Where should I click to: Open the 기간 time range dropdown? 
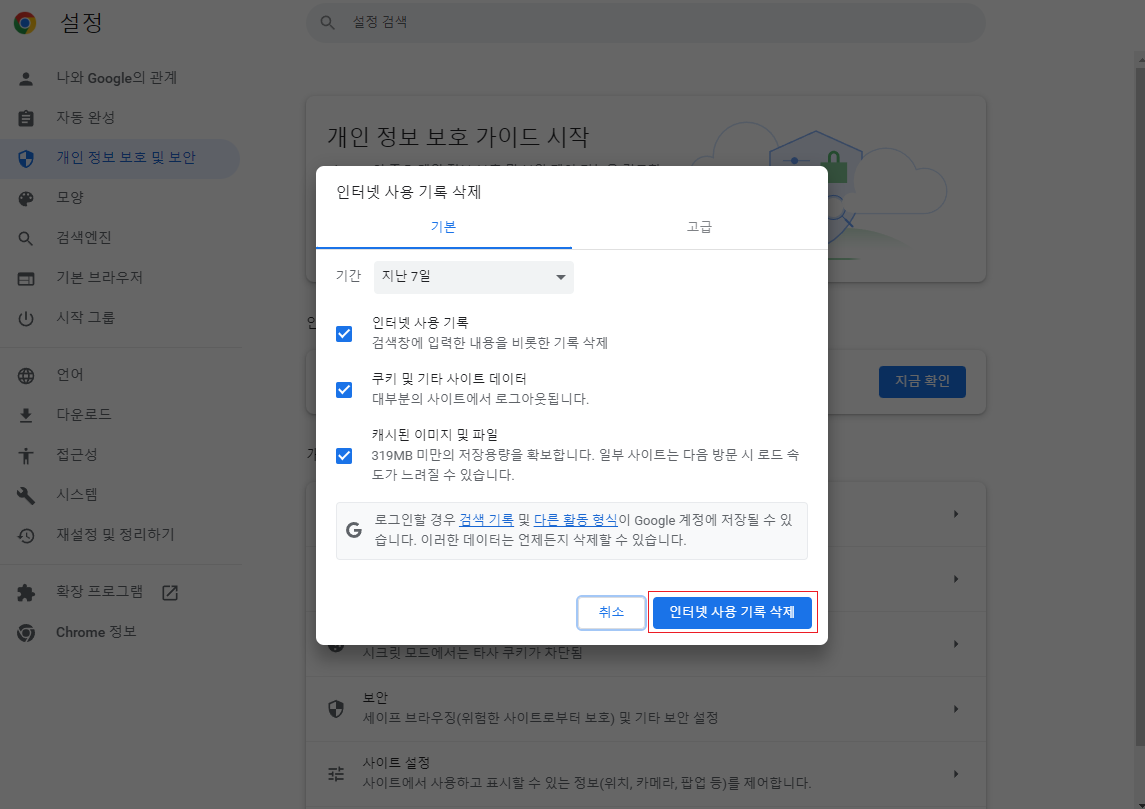[473, 277]
